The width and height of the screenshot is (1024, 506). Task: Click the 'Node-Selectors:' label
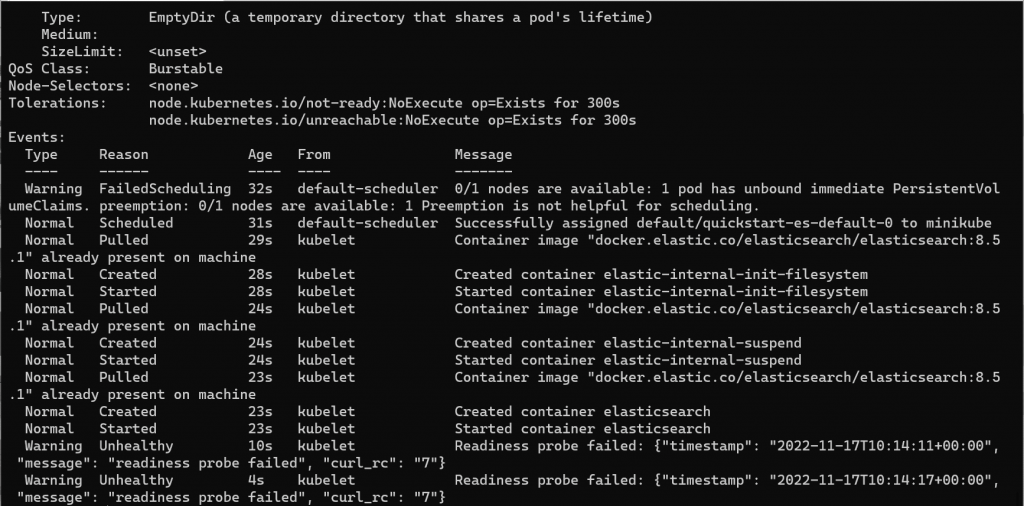[69, 86]
